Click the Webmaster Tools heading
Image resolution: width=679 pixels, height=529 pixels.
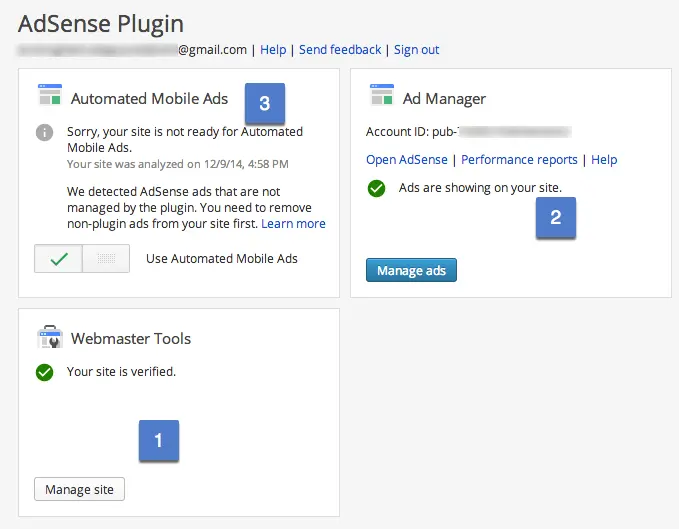[131, 339]
